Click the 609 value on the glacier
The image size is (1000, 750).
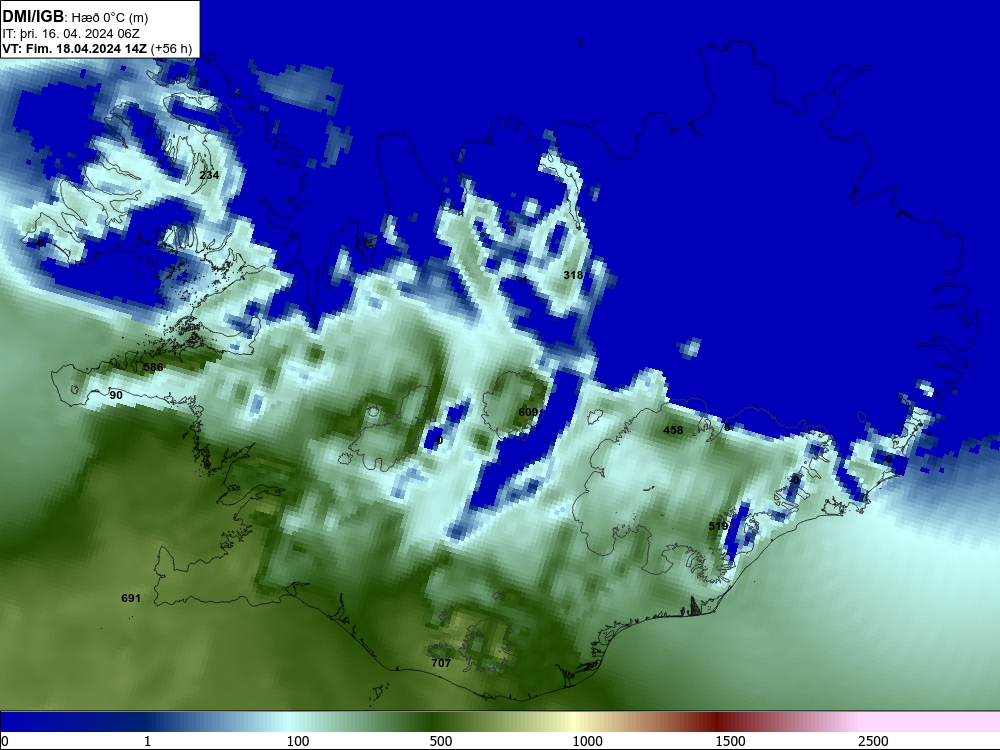point(527,413)
